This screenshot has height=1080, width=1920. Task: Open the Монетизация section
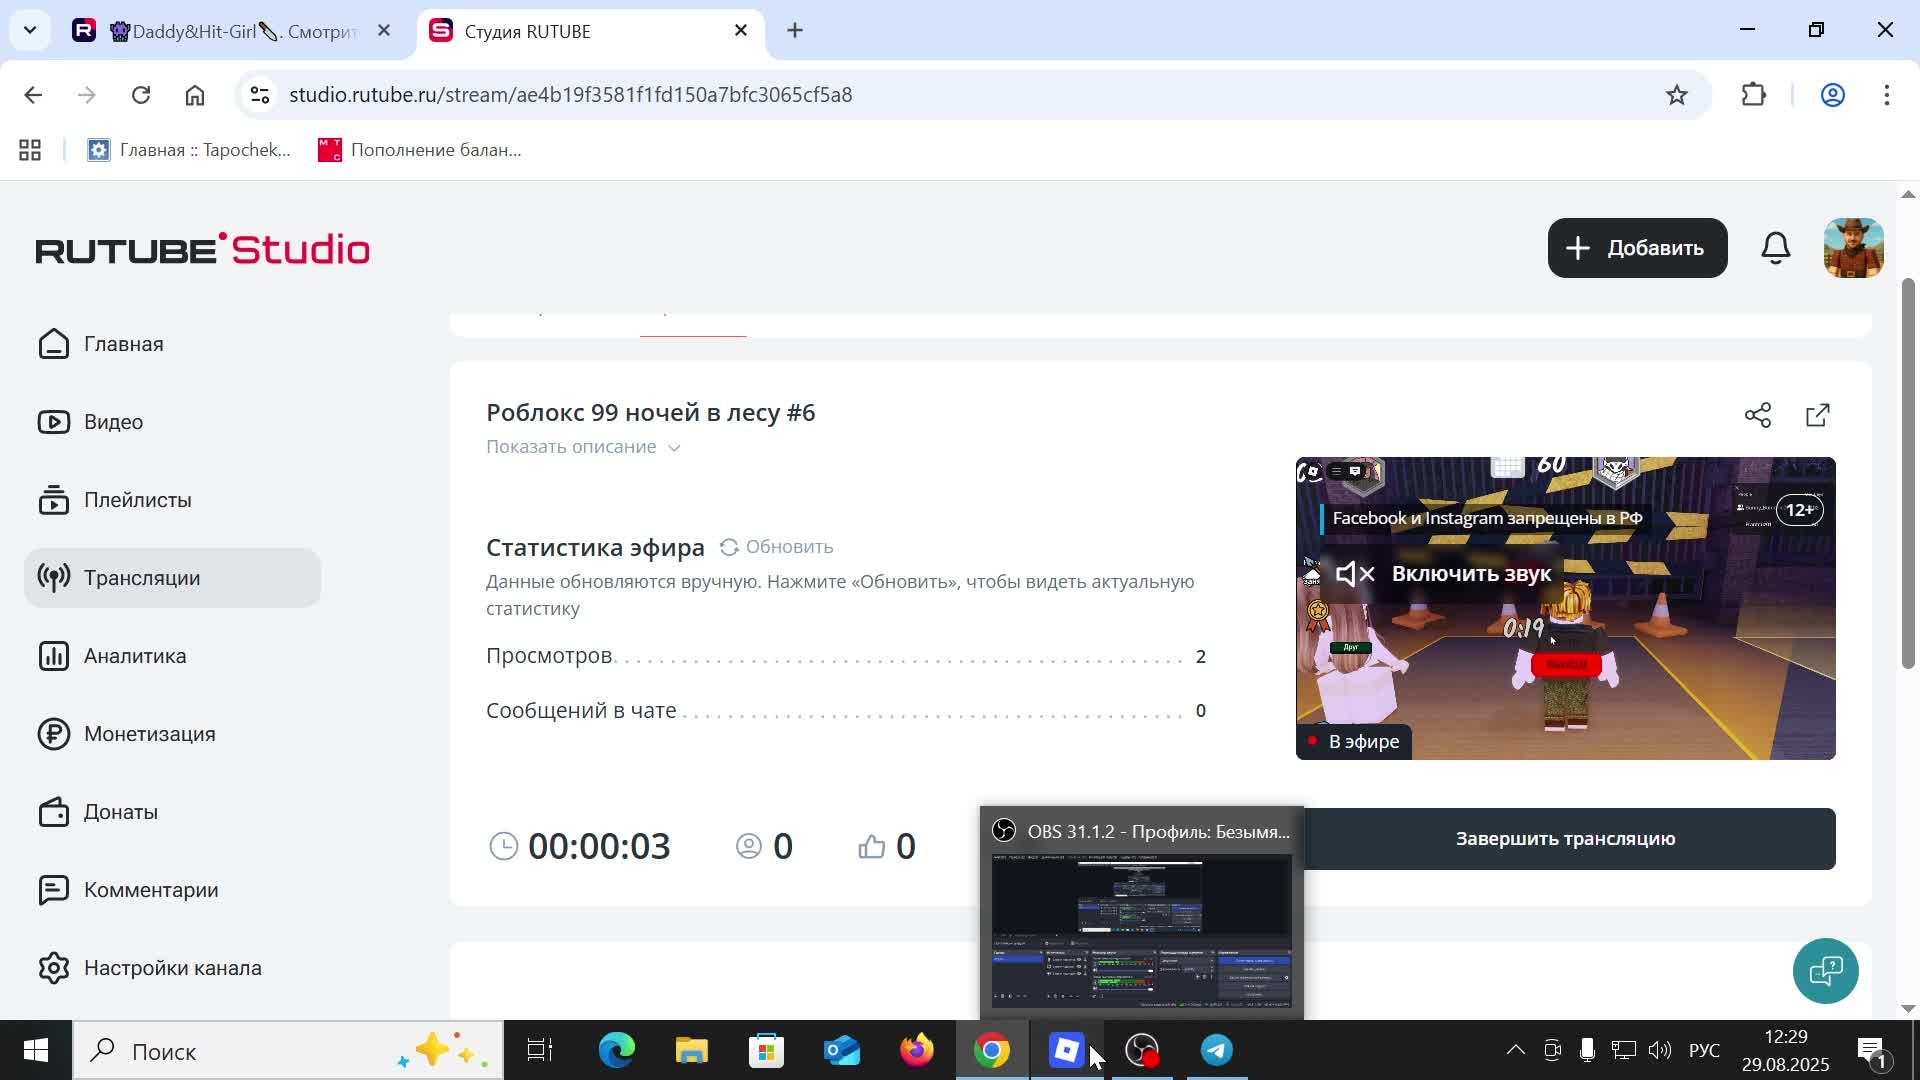pos(149,733)
